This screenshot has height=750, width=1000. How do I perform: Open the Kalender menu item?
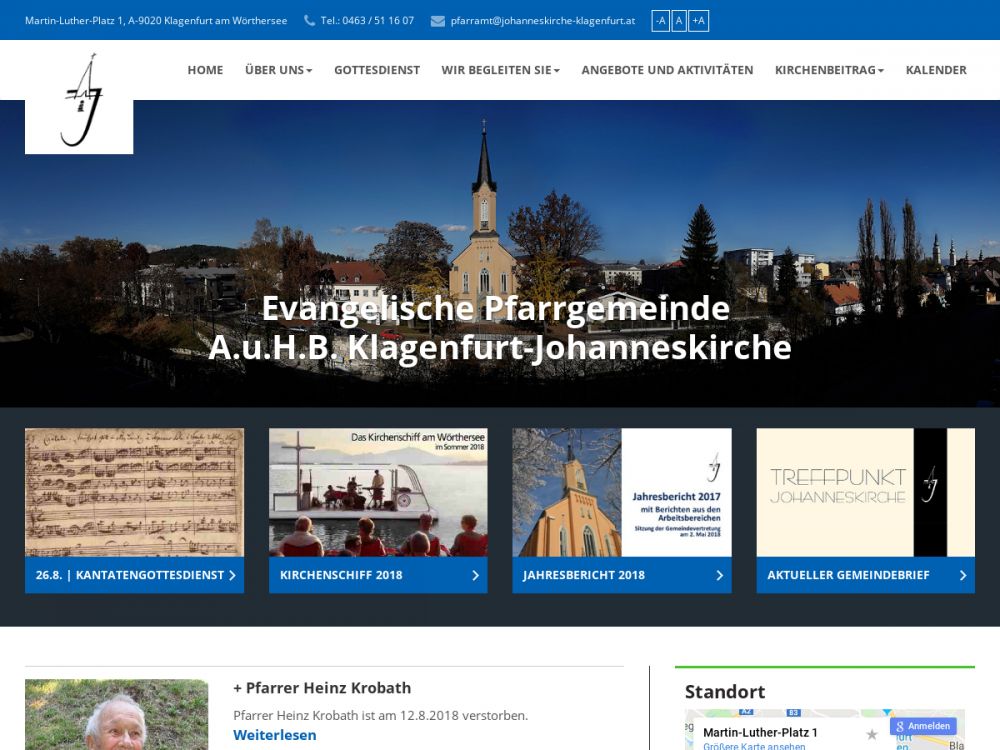point(936,70)
